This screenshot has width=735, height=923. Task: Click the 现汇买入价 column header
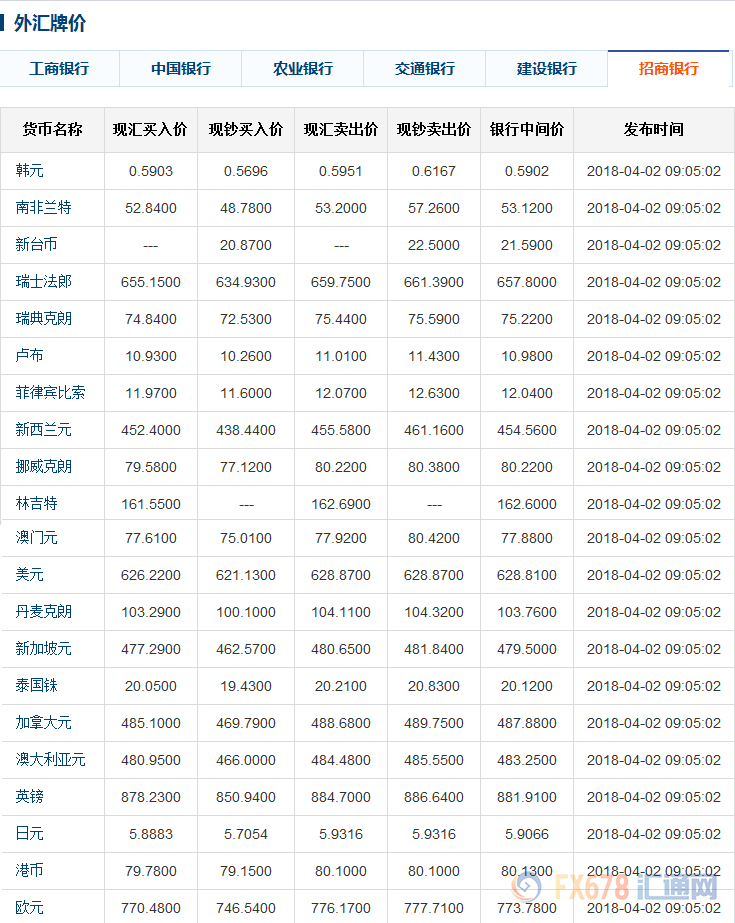click(151, 130)
